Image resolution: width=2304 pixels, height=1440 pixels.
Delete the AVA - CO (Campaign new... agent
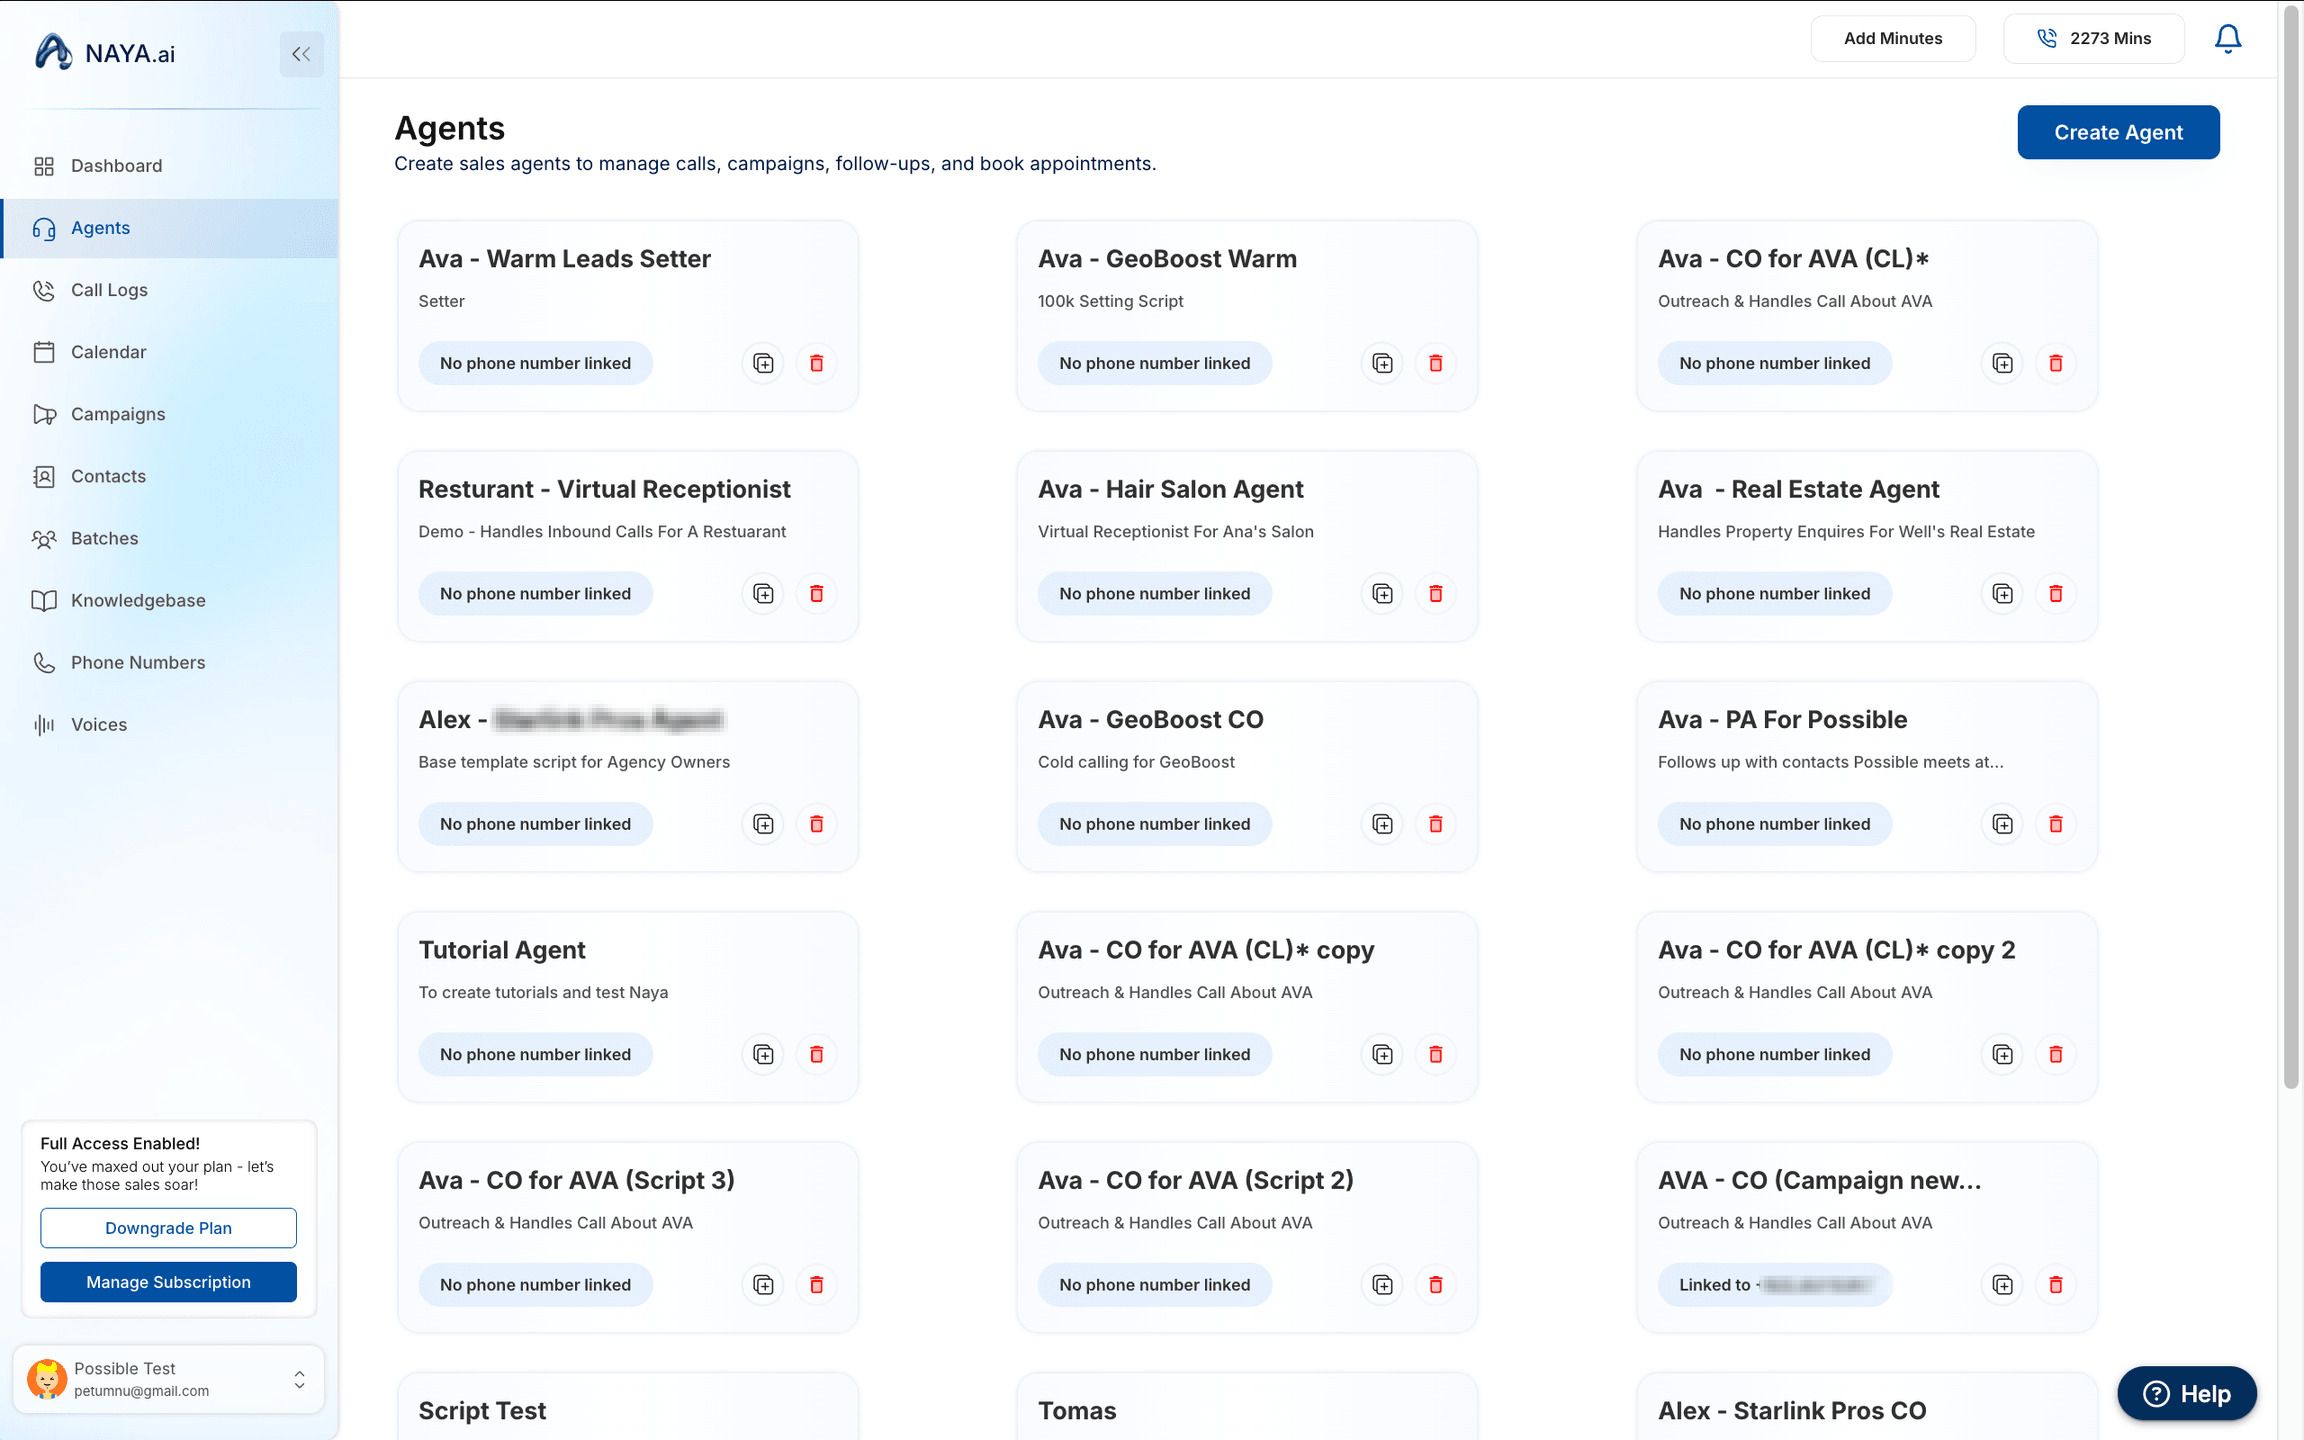point(2055,1285)
